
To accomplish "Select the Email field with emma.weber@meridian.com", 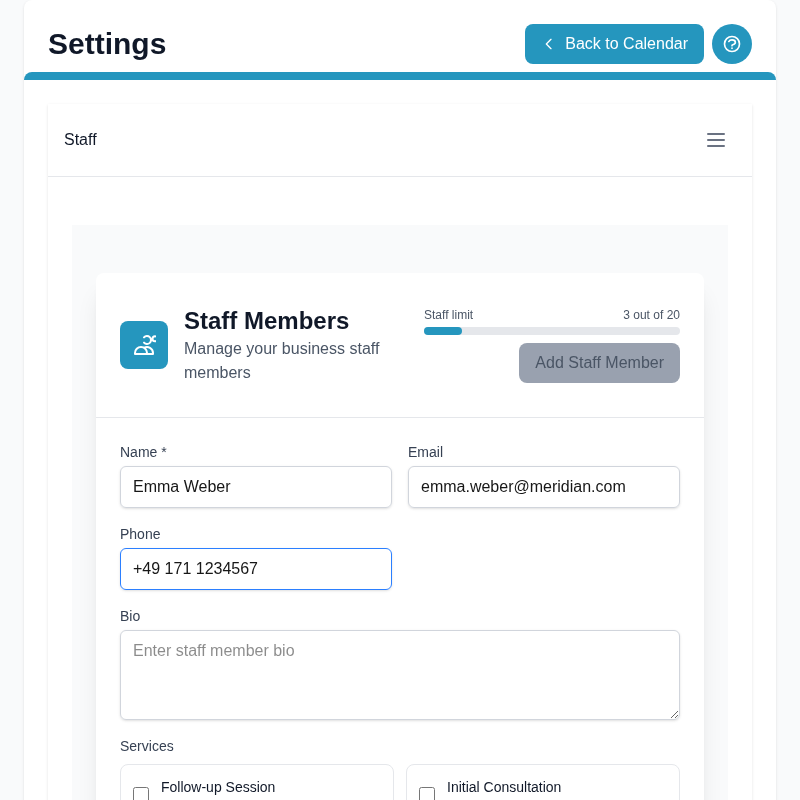I will click(x=544, y=487).
